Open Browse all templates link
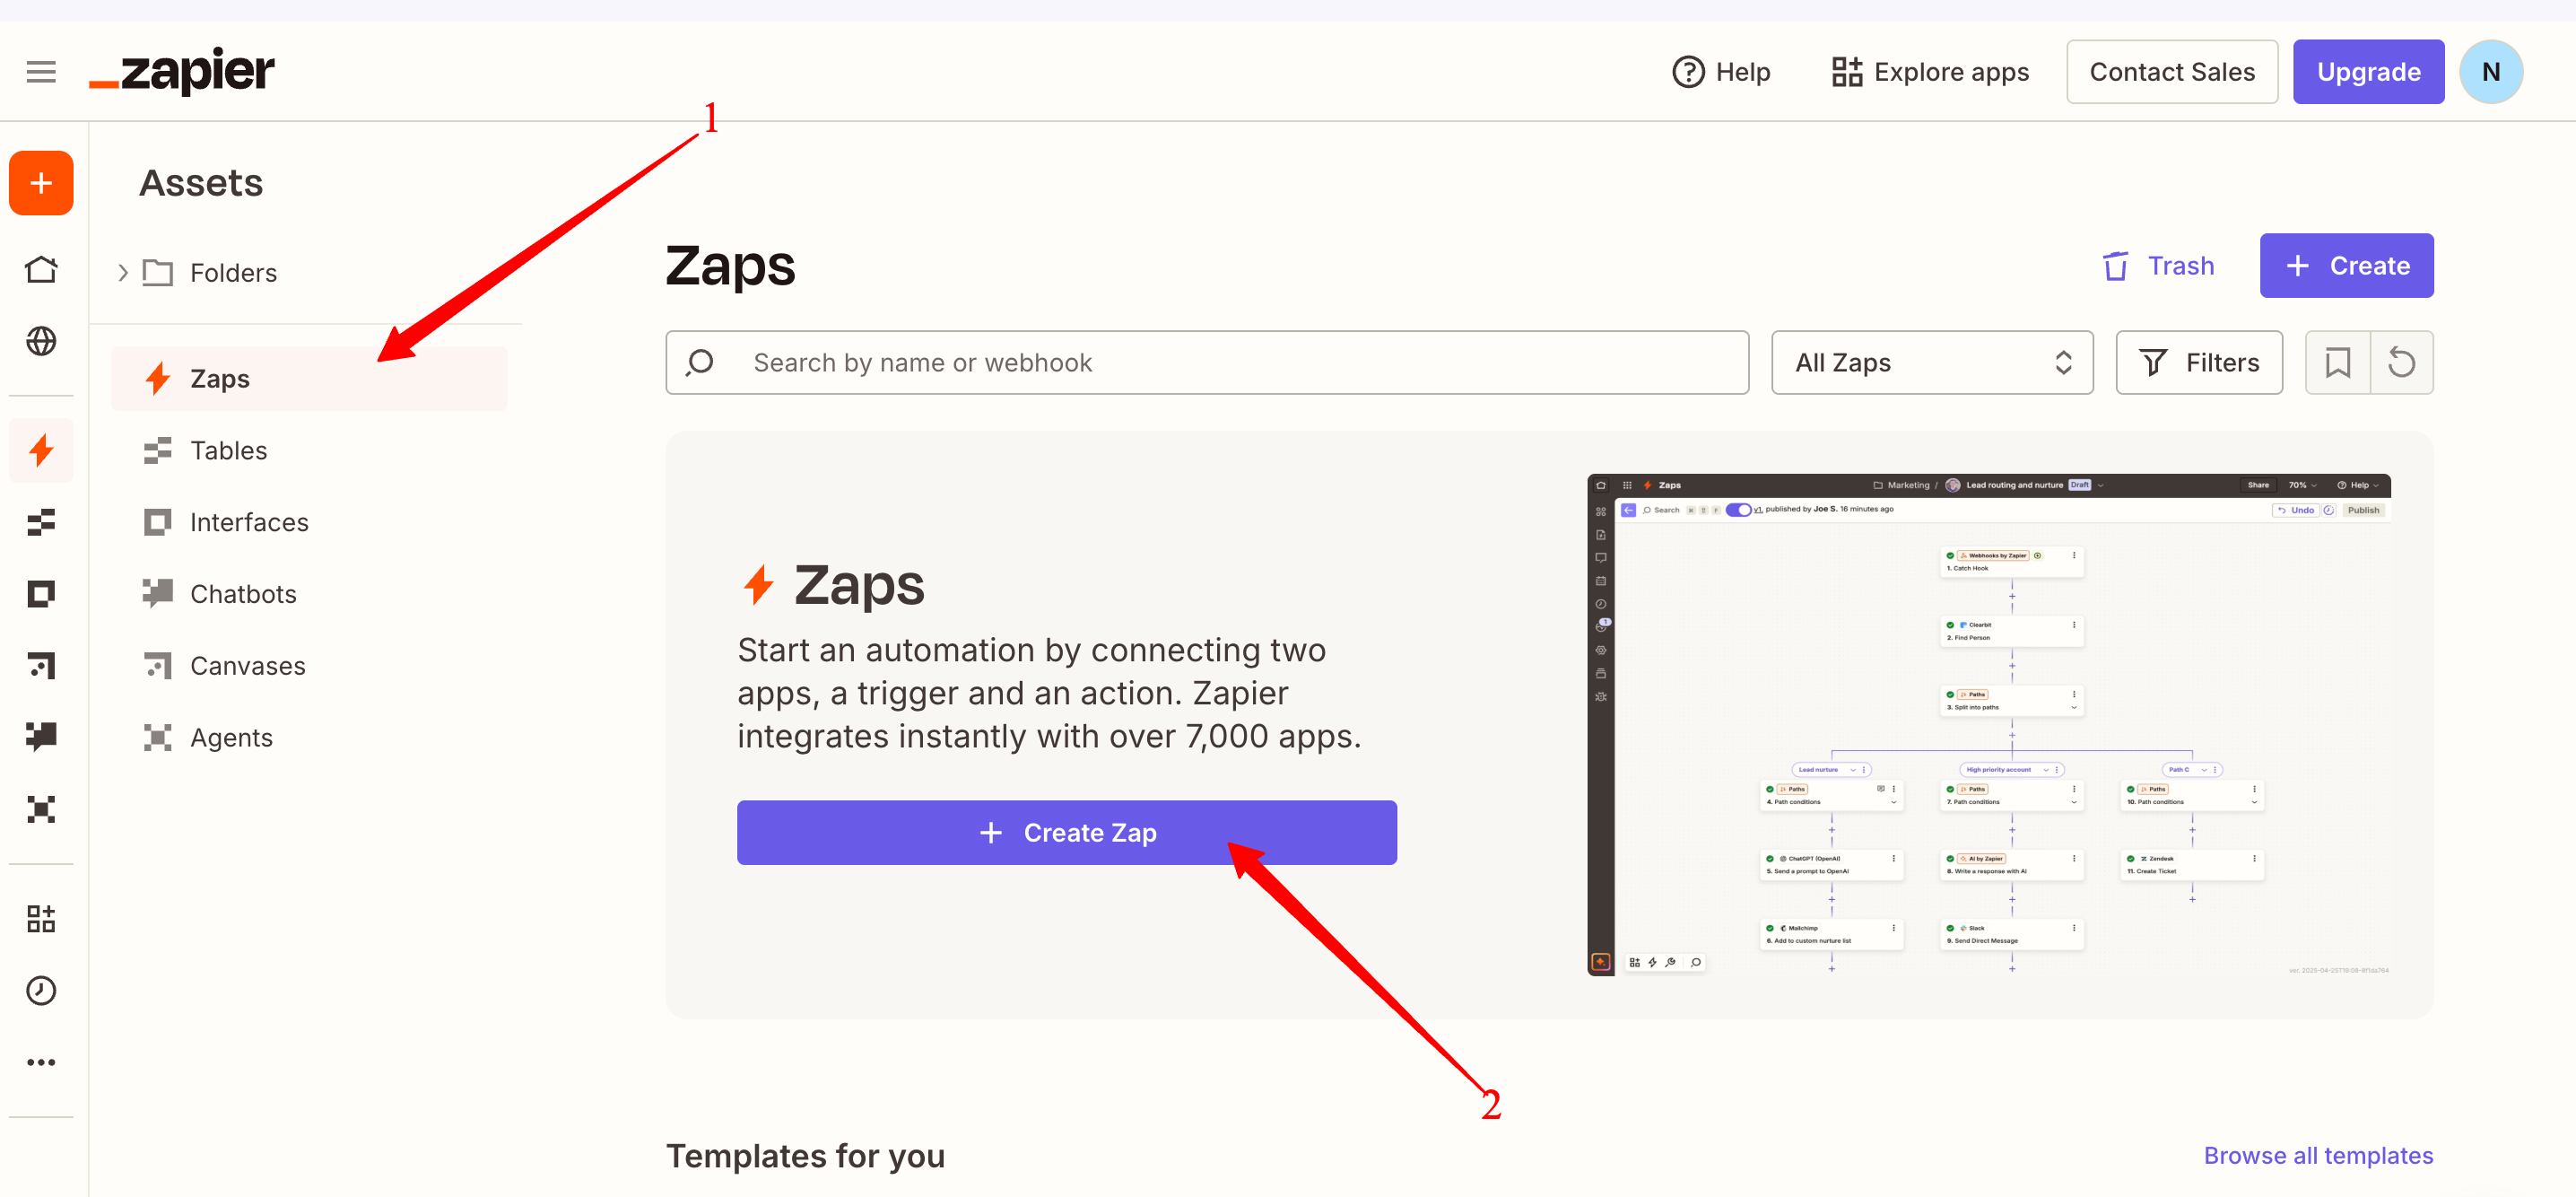Viewport: 2576px width, 1197px height. (x=2317, y=1155)
